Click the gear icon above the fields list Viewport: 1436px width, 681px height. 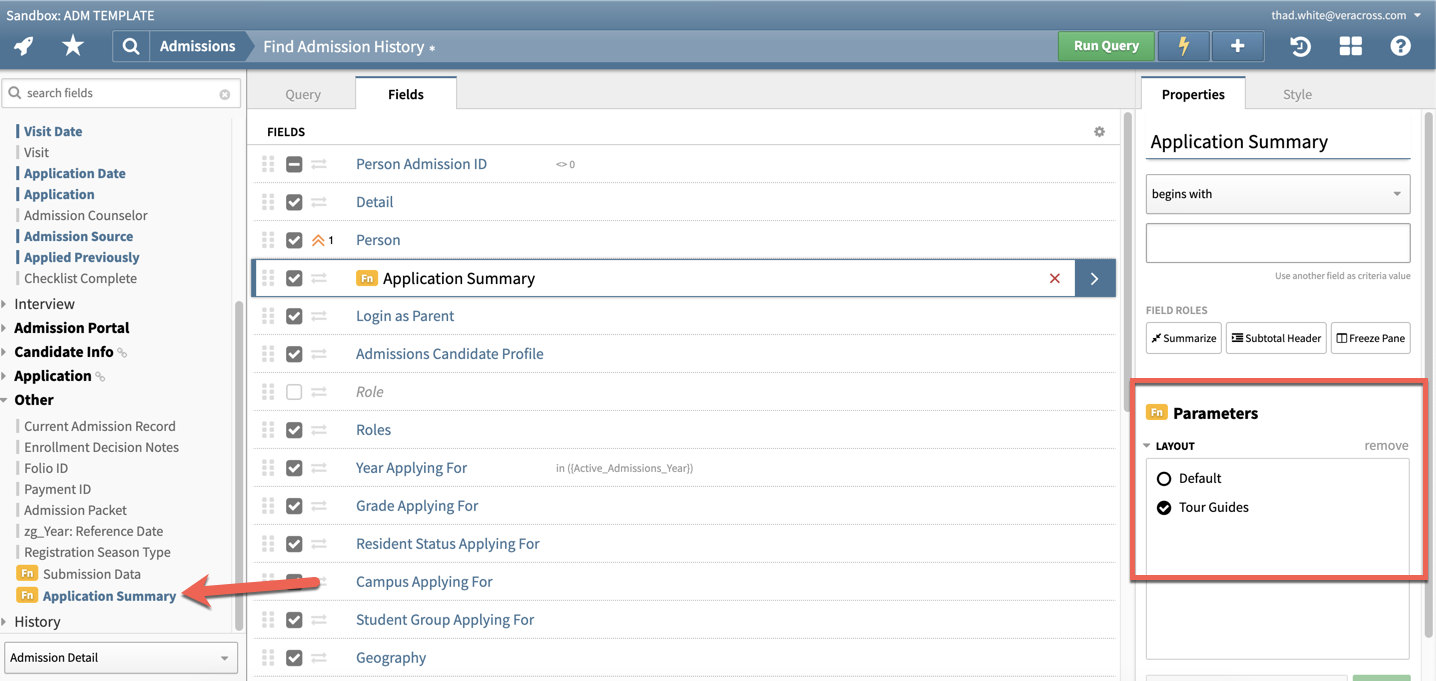tap(1099, 131)
